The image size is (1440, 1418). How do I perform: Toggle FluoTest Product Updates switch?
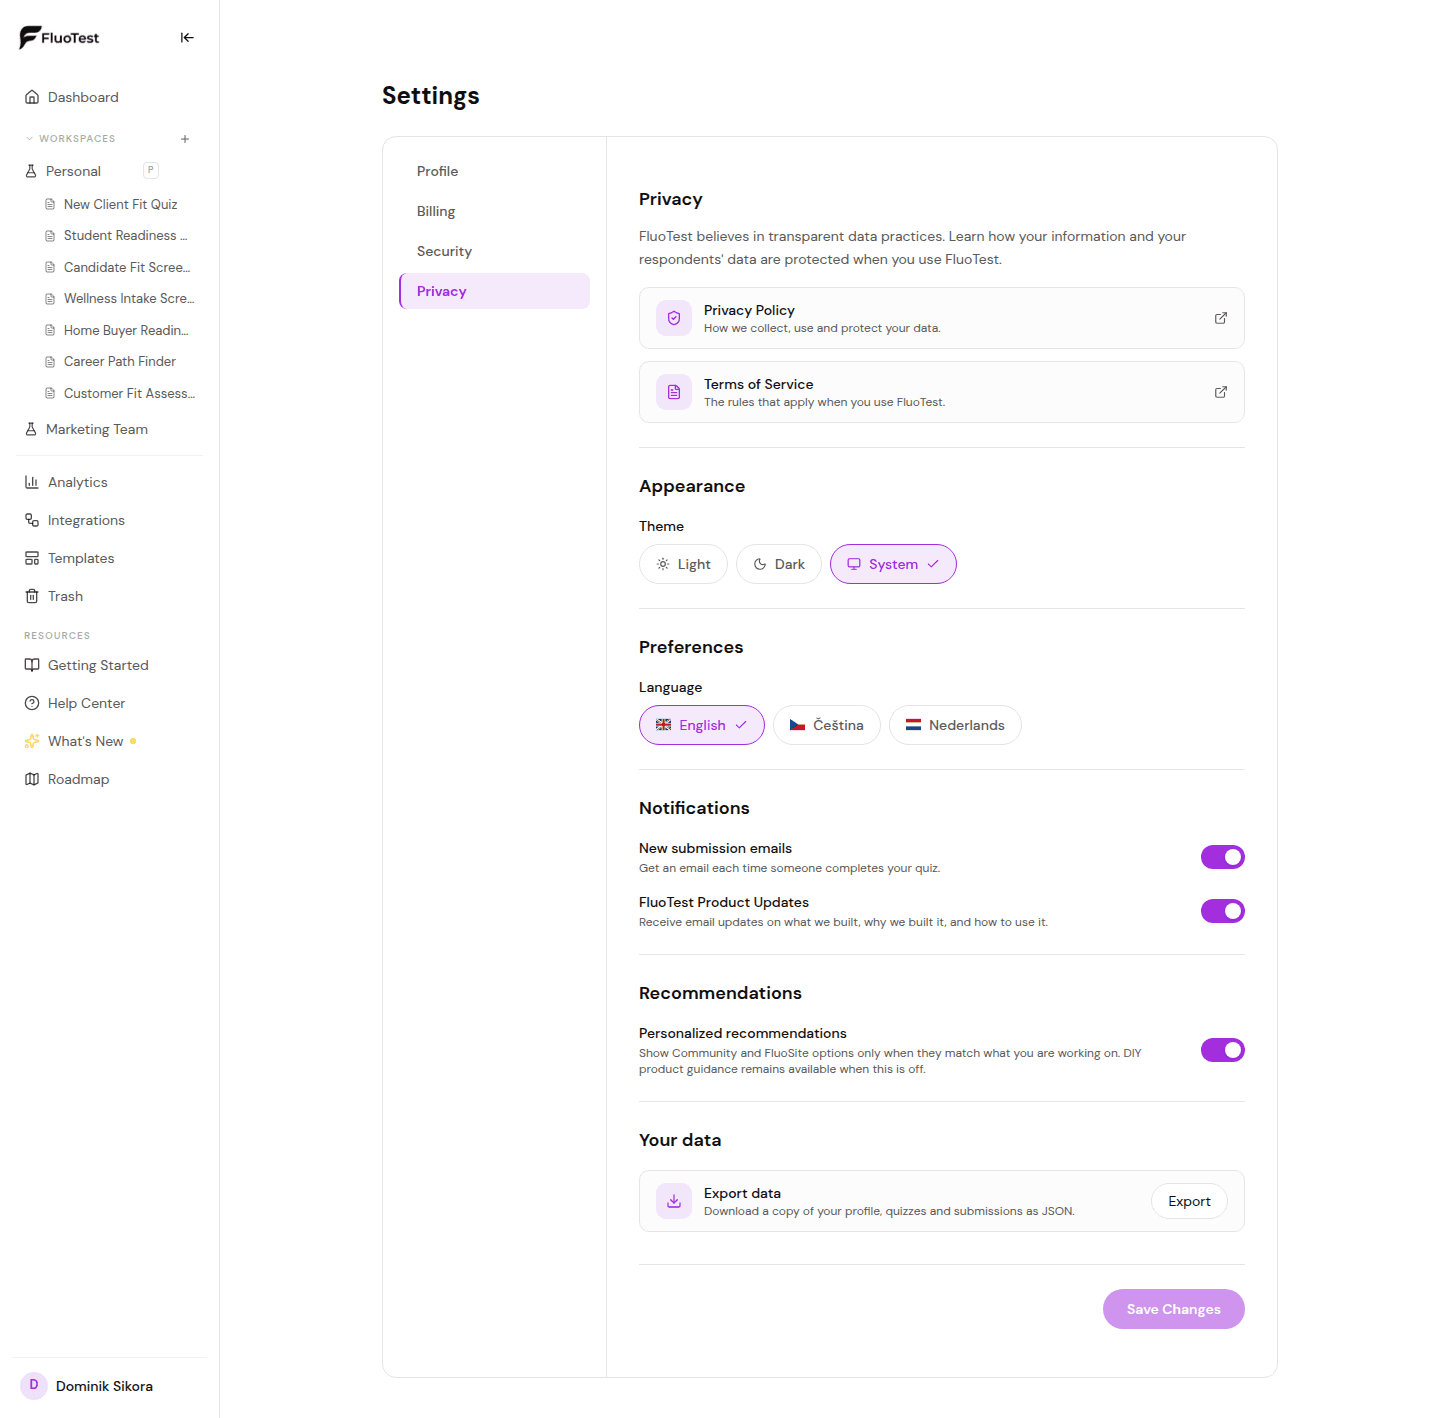pyautogui.click(x=1223, y=911)
